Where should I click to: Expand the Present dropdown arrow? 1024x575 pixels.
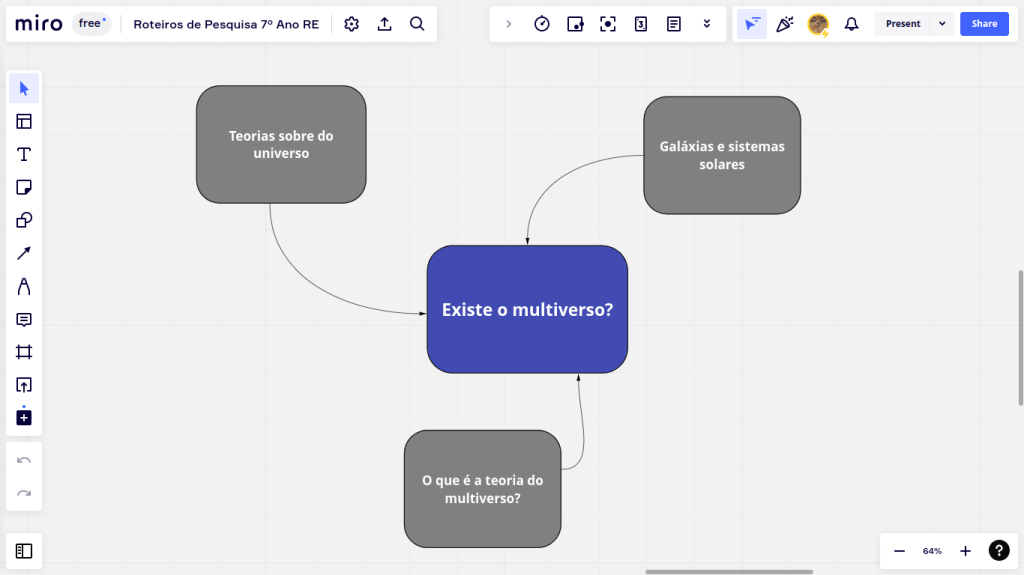point(942,24)
